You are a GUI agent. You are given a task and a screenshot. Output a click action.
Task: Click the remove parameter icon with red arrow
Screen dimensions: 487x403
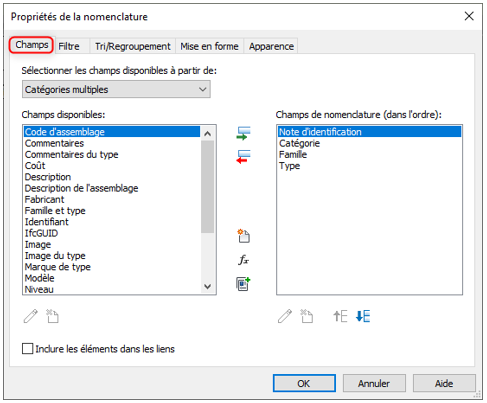[243, 157]
